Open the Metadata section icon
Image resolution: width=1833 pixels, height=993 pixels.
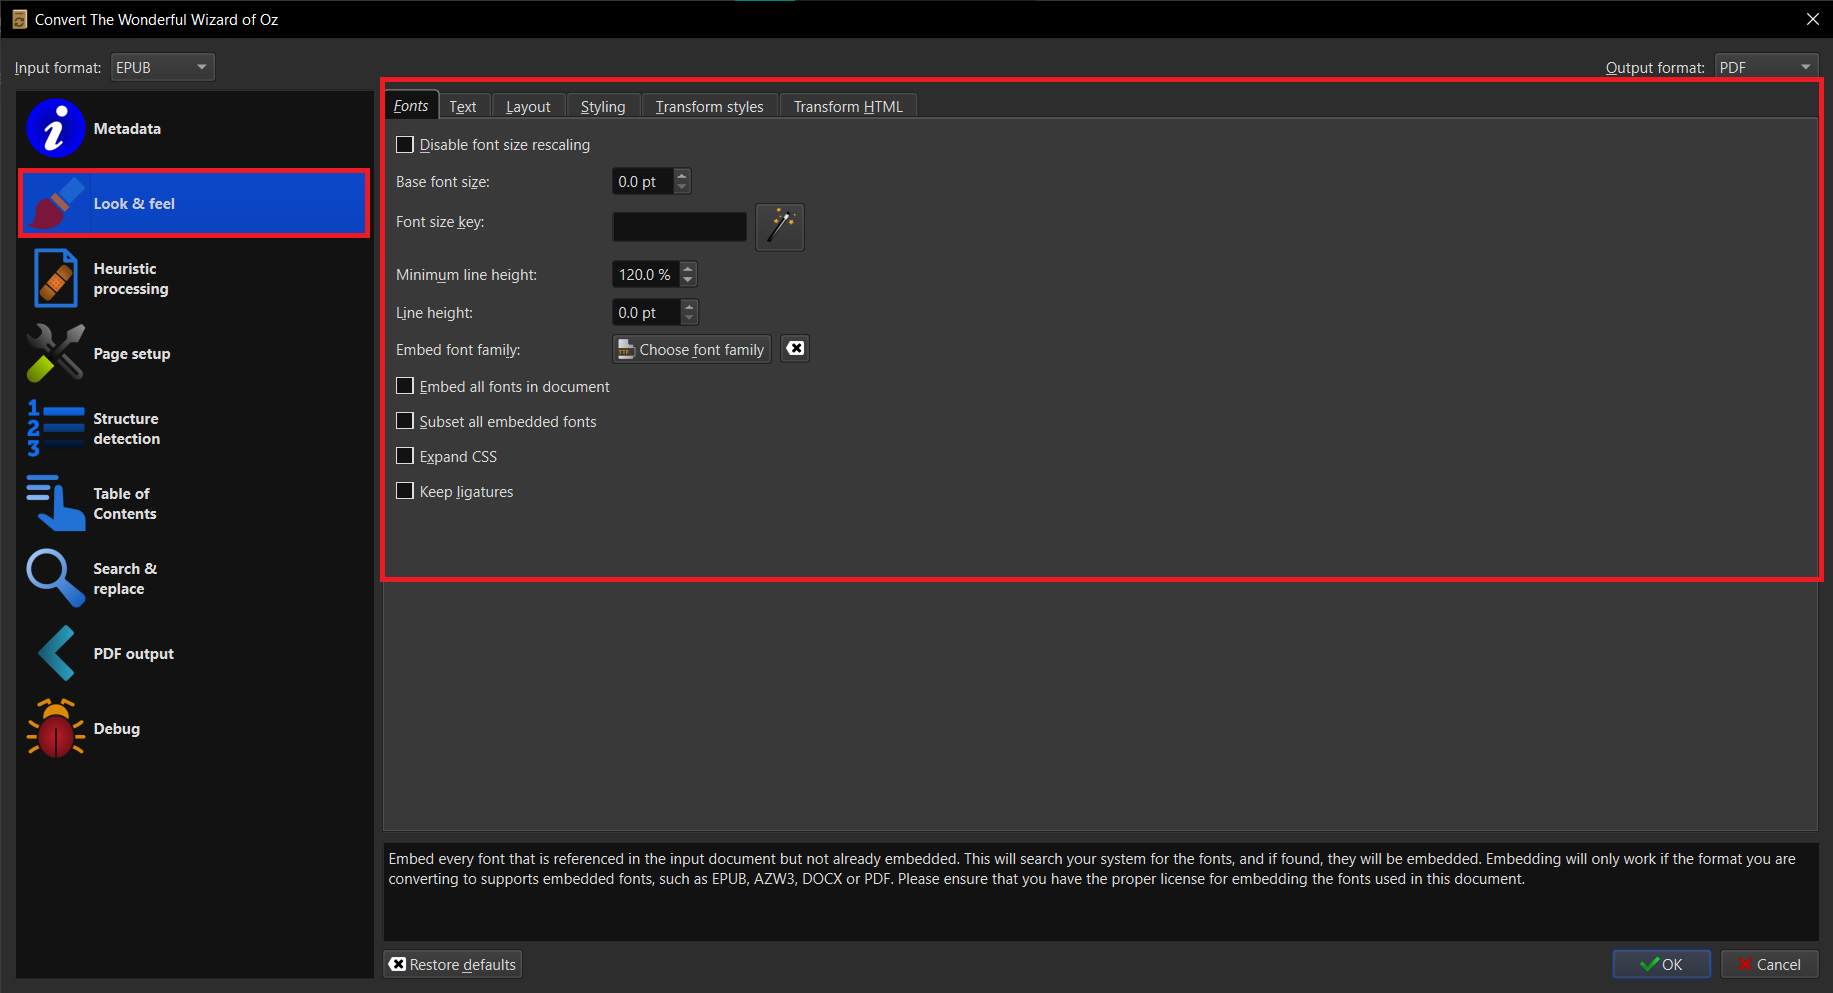click(56, 129)
